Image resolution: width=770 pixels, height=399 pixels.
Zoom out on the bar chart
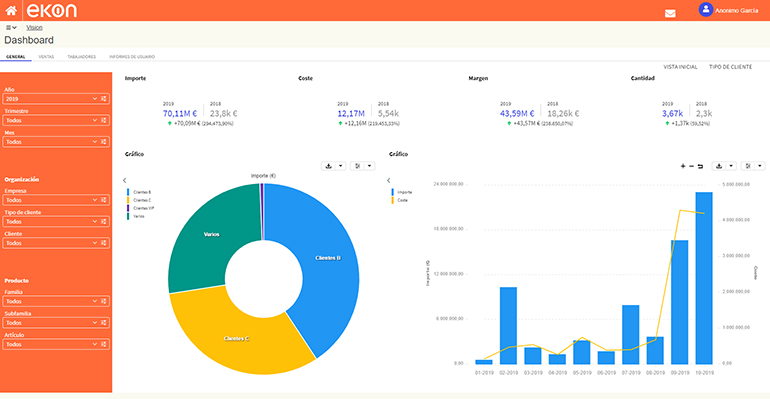point(691,166)
